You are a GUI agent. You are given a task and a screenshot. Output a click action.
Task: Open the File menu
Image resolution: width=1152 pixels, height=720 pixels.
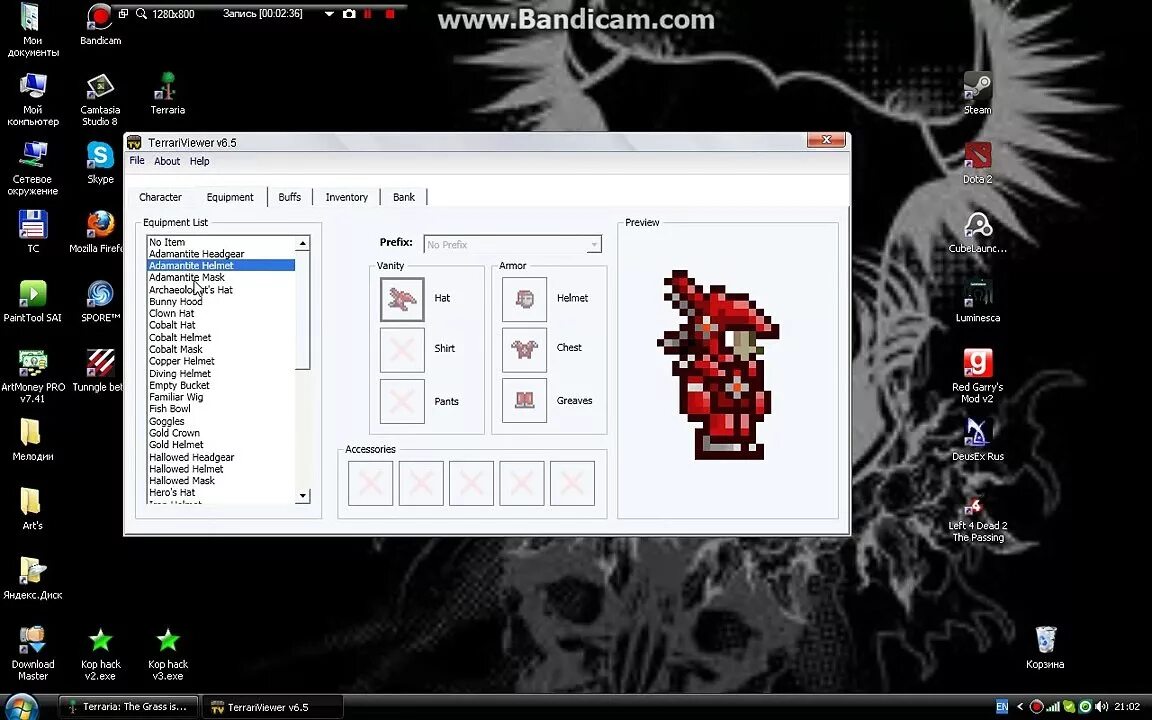pos(137,161)
